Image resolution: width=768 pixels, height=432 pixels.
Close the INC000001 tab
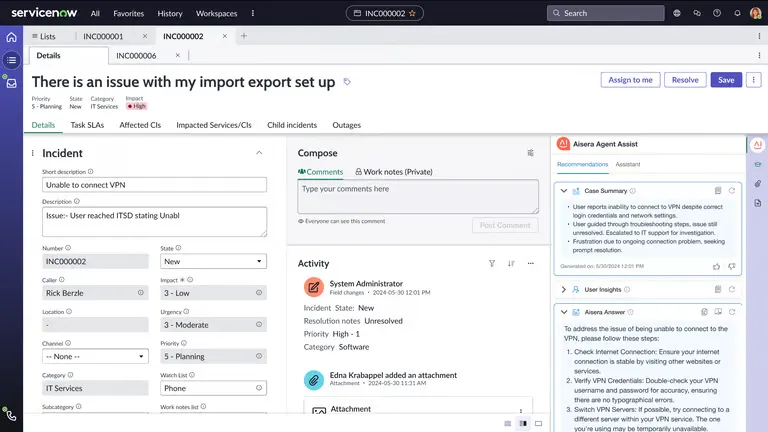tap(145, 36)
